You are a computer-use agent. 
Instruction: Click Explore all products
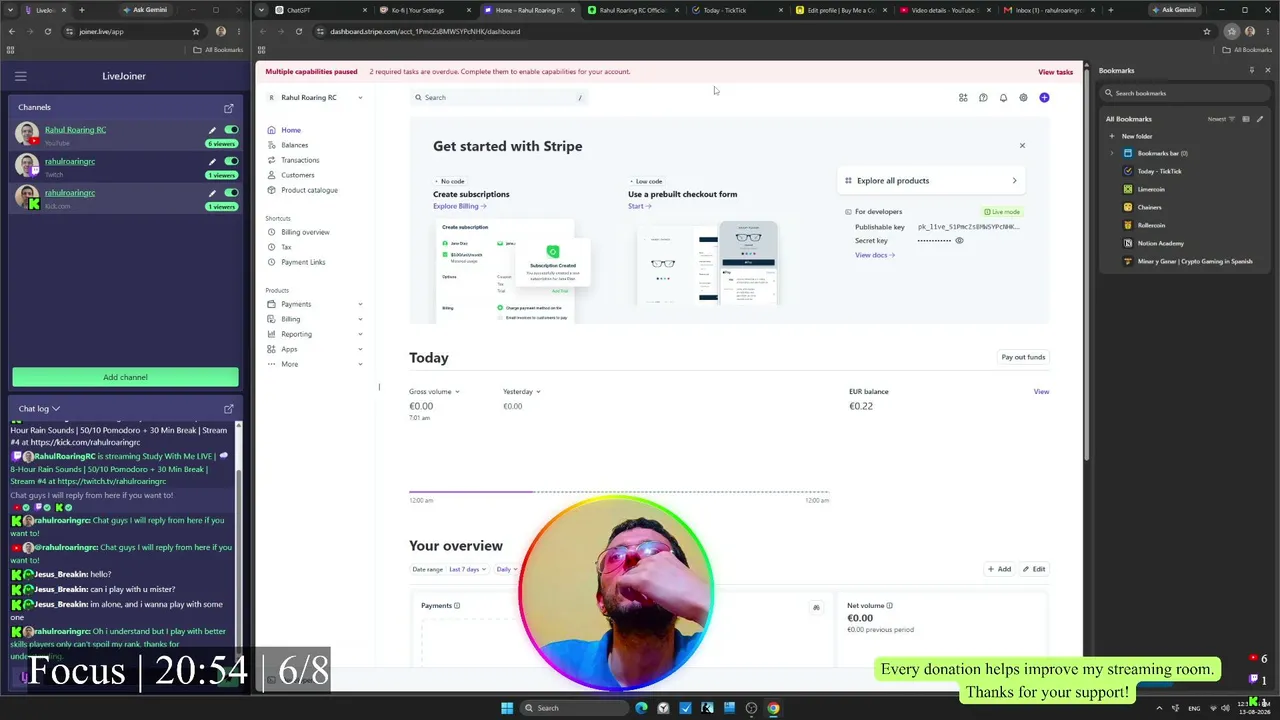(x=931, y=181)
